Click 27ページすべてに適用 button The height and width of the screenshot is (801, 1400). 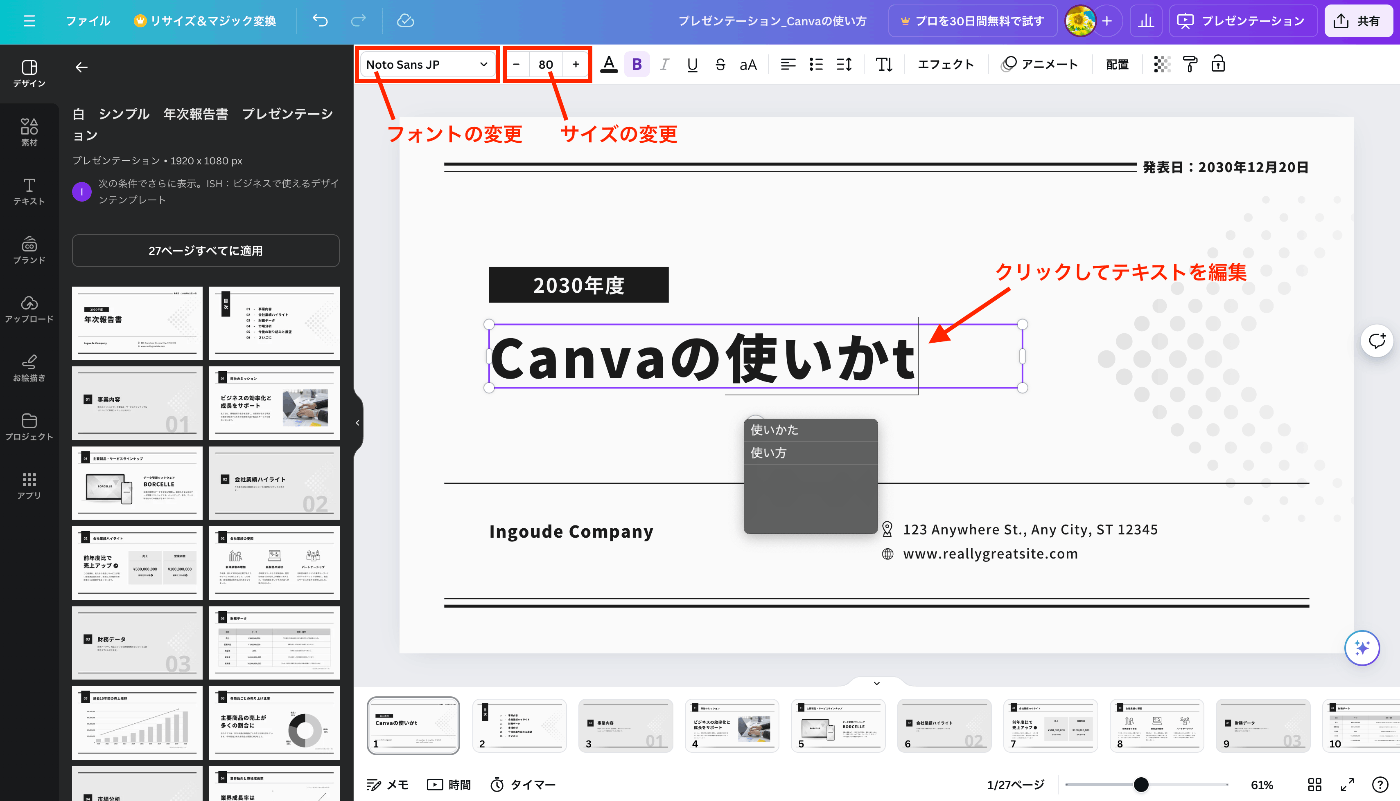click(x=206, y=251)
